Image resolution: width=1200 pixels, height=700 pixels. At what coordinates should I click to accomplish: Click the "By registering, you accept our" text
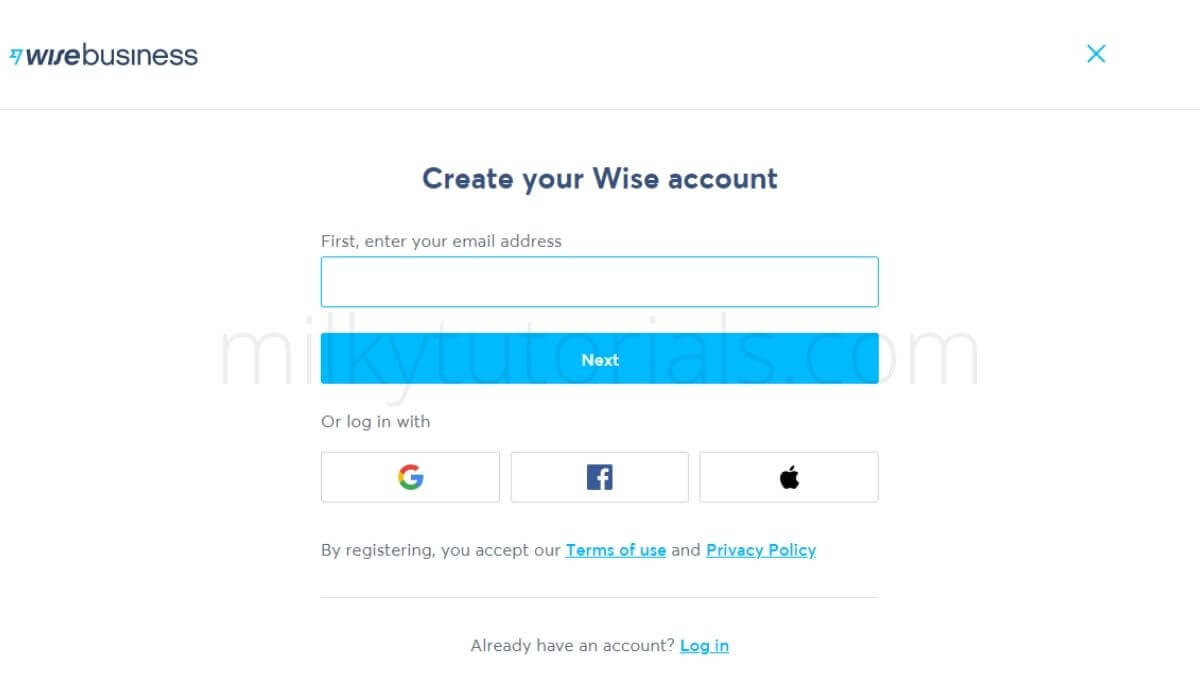pos(440,550)
